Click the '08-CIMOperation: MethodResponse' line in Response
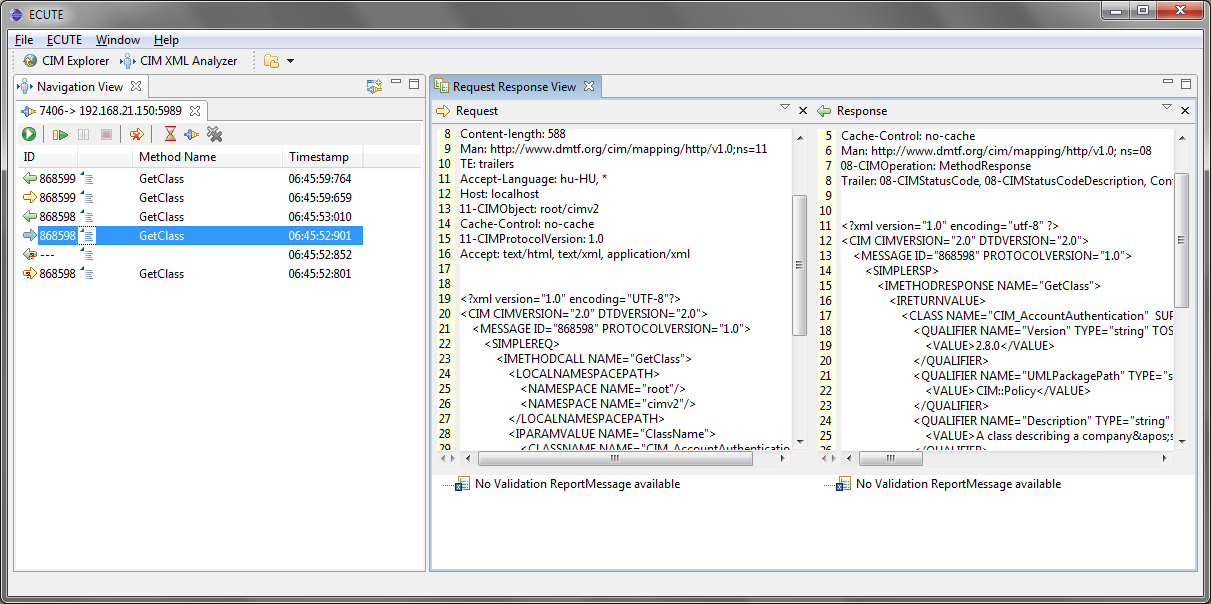The image size is (1211, 604). [x=936, y=166]
